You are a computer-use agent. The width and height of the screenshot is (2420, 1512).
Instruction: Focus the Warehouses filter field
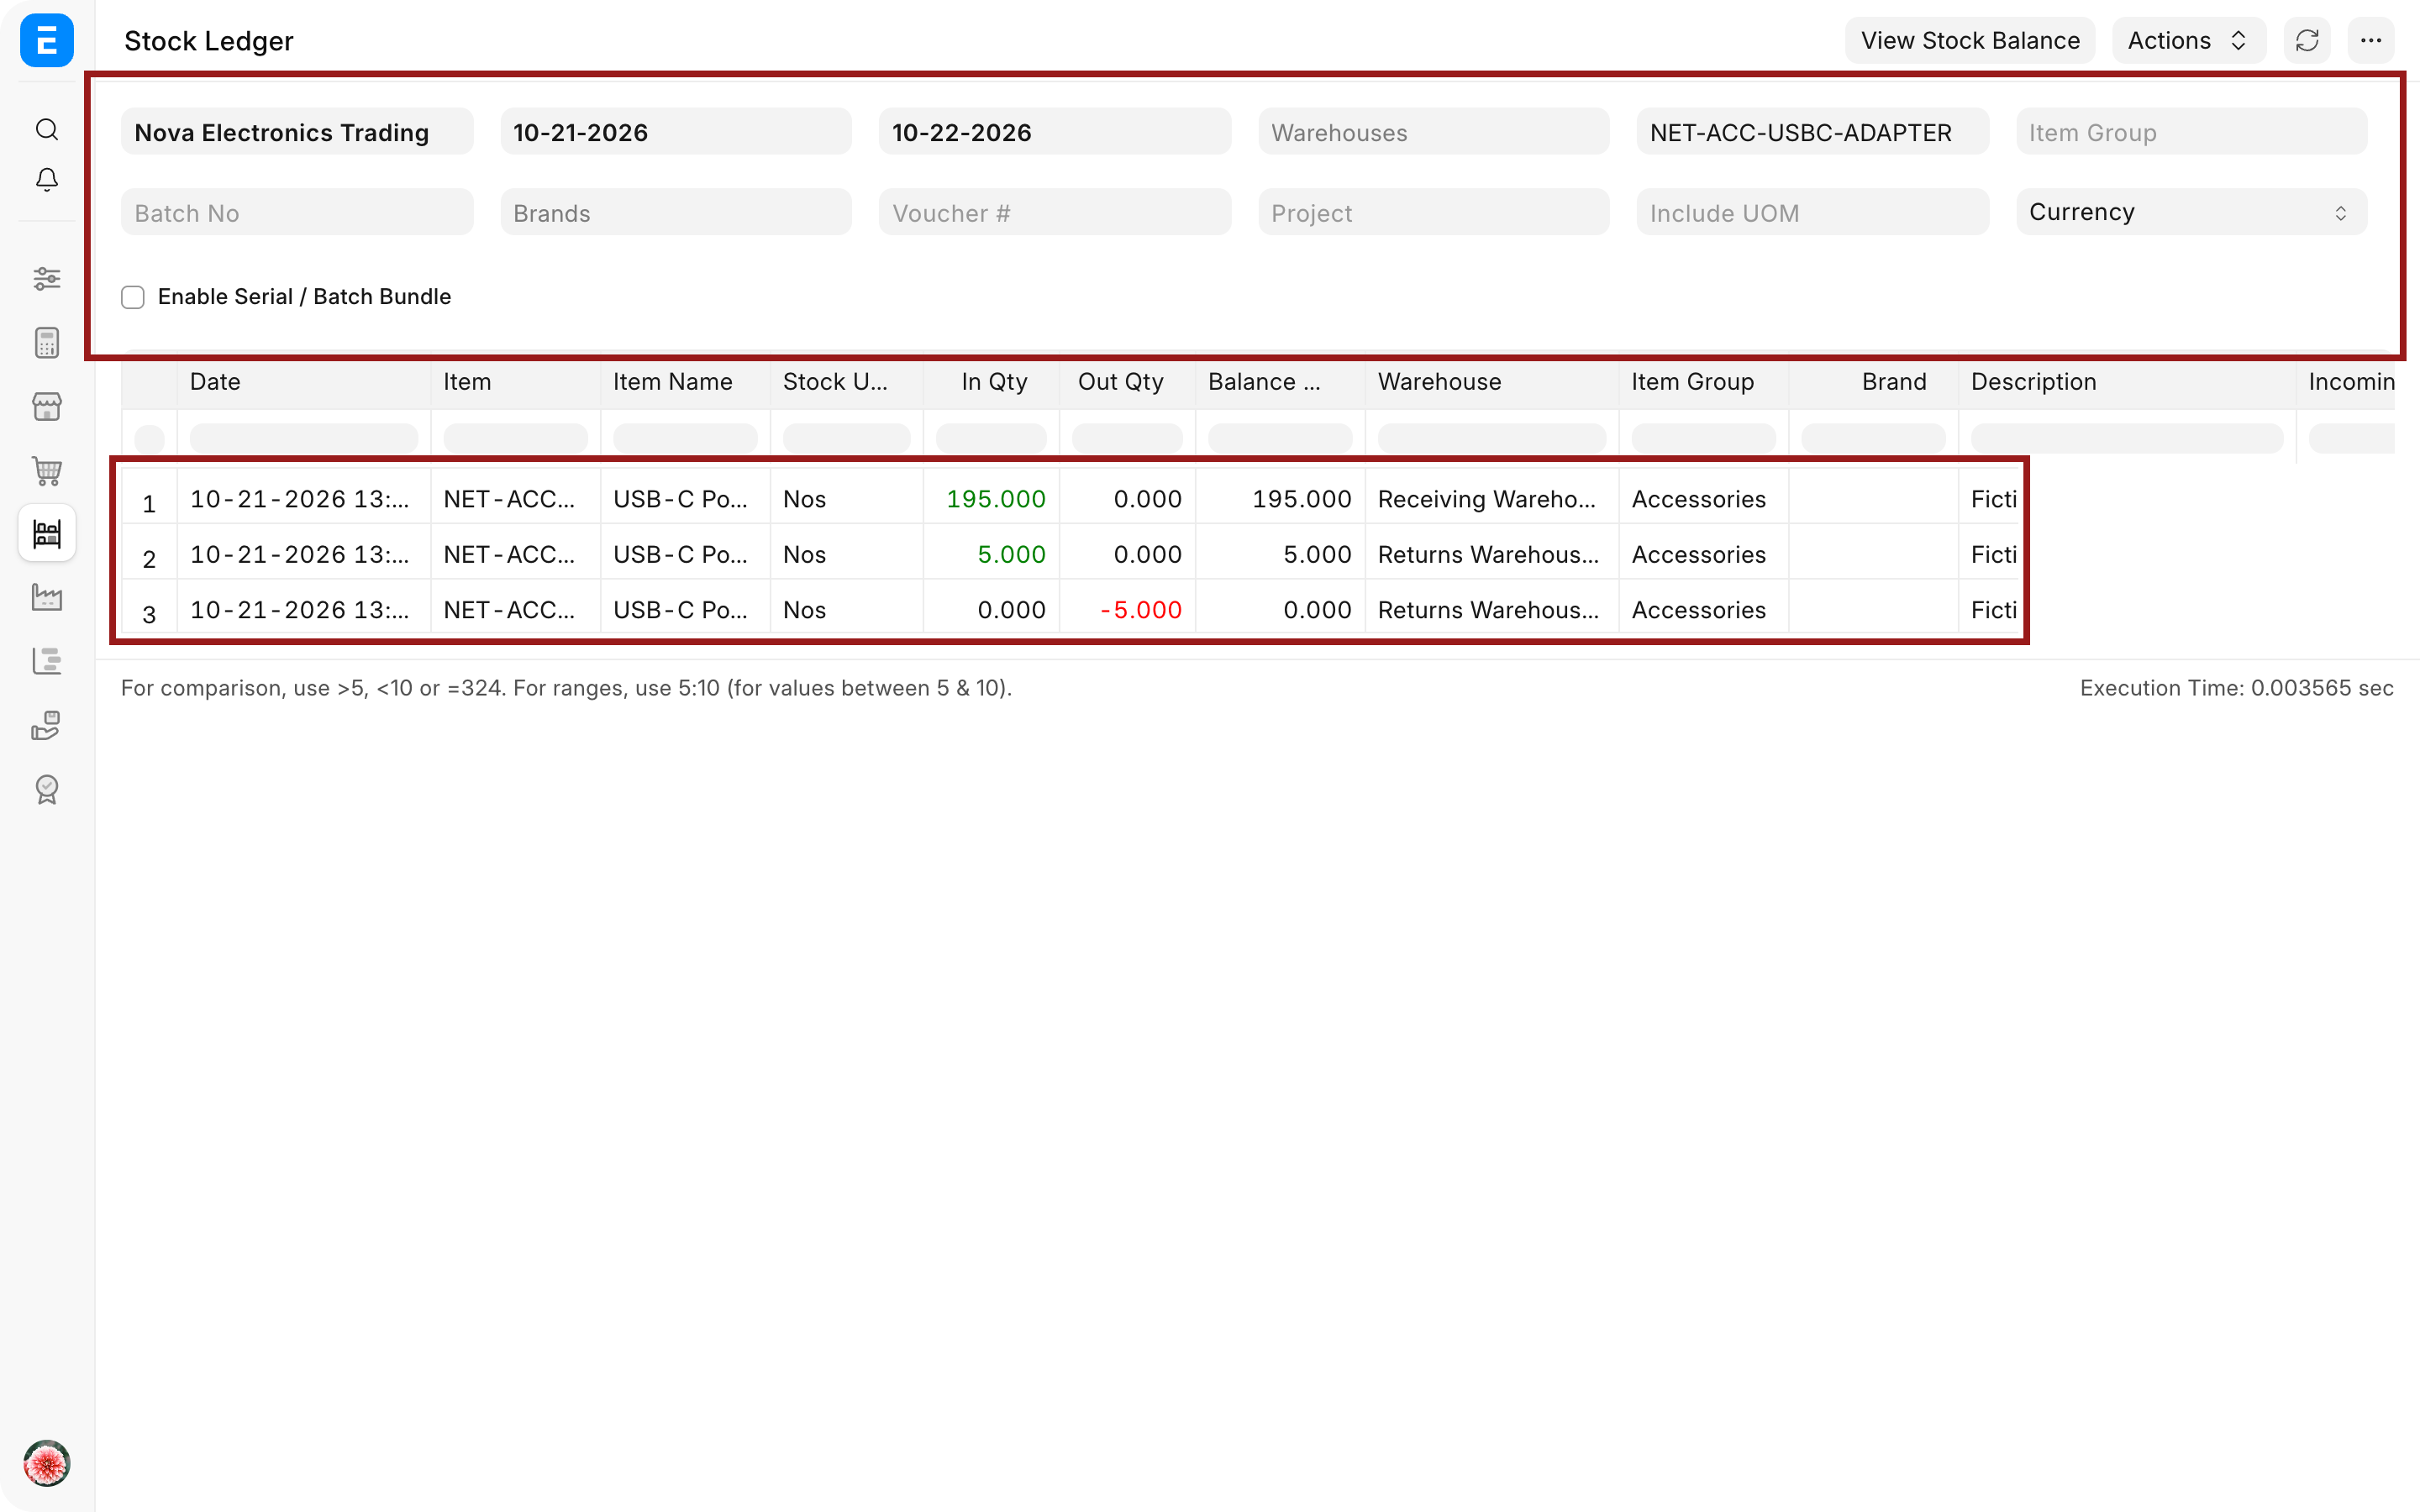point(1434,132)
